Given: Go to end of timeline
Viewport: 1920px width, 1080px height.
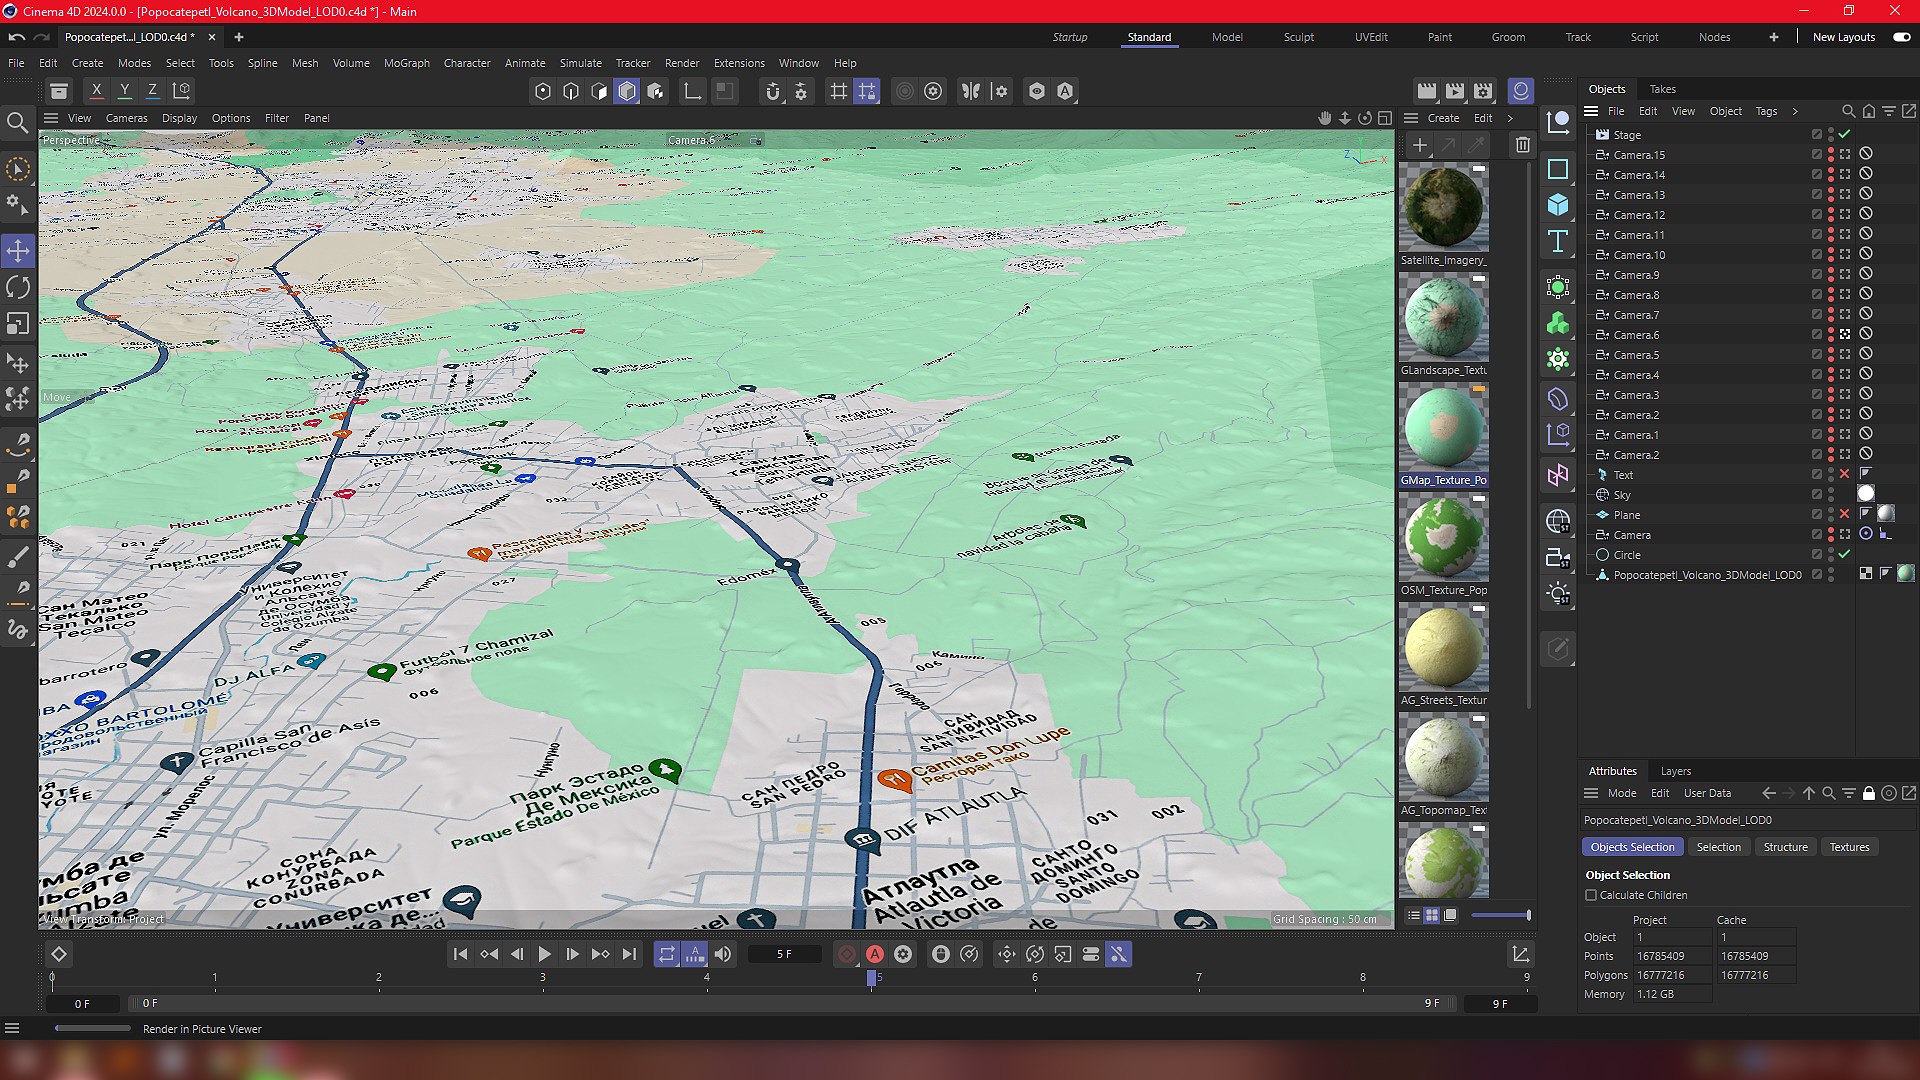Looking at the screenshot, I should click(629, 954).
